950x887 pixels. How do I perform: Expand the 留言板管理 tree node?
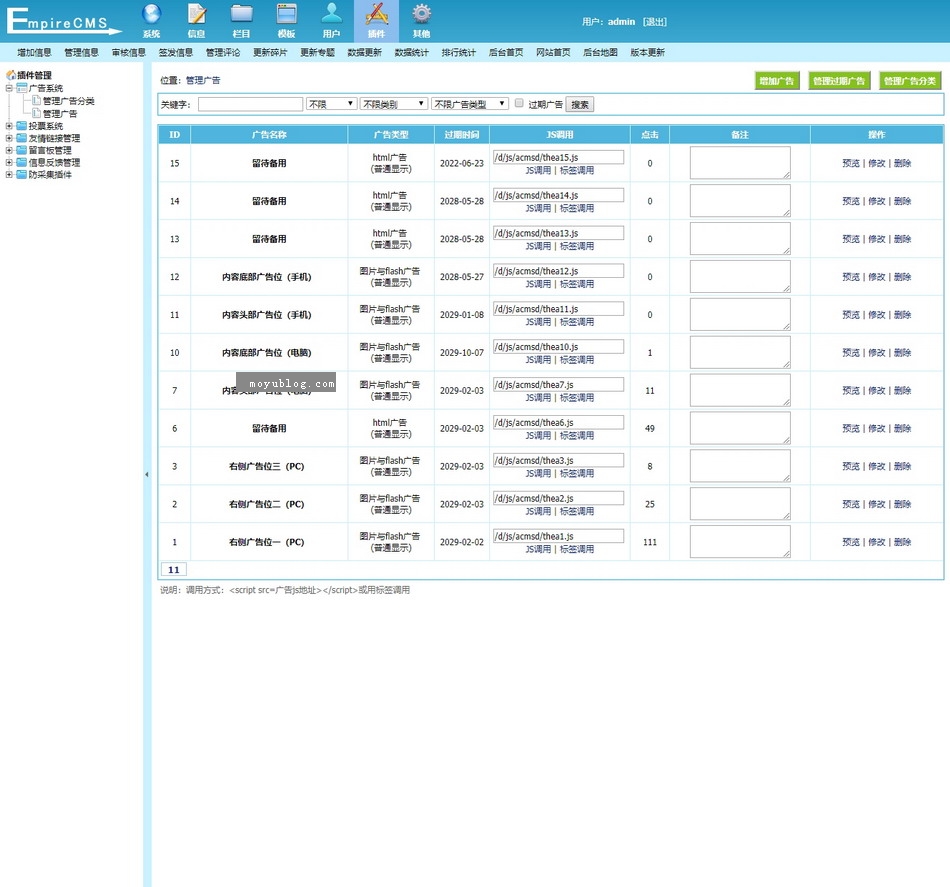[9, 151]
